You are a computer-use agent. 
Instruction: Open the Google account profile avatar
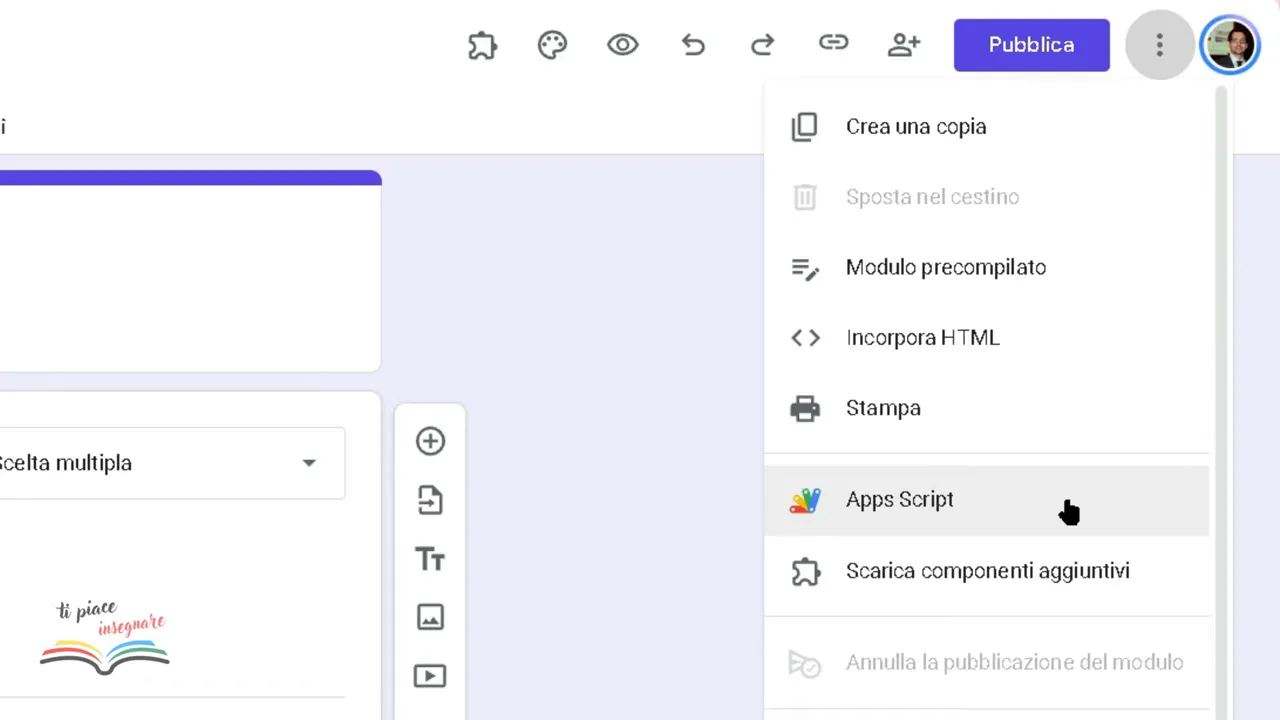point(1229,45)
